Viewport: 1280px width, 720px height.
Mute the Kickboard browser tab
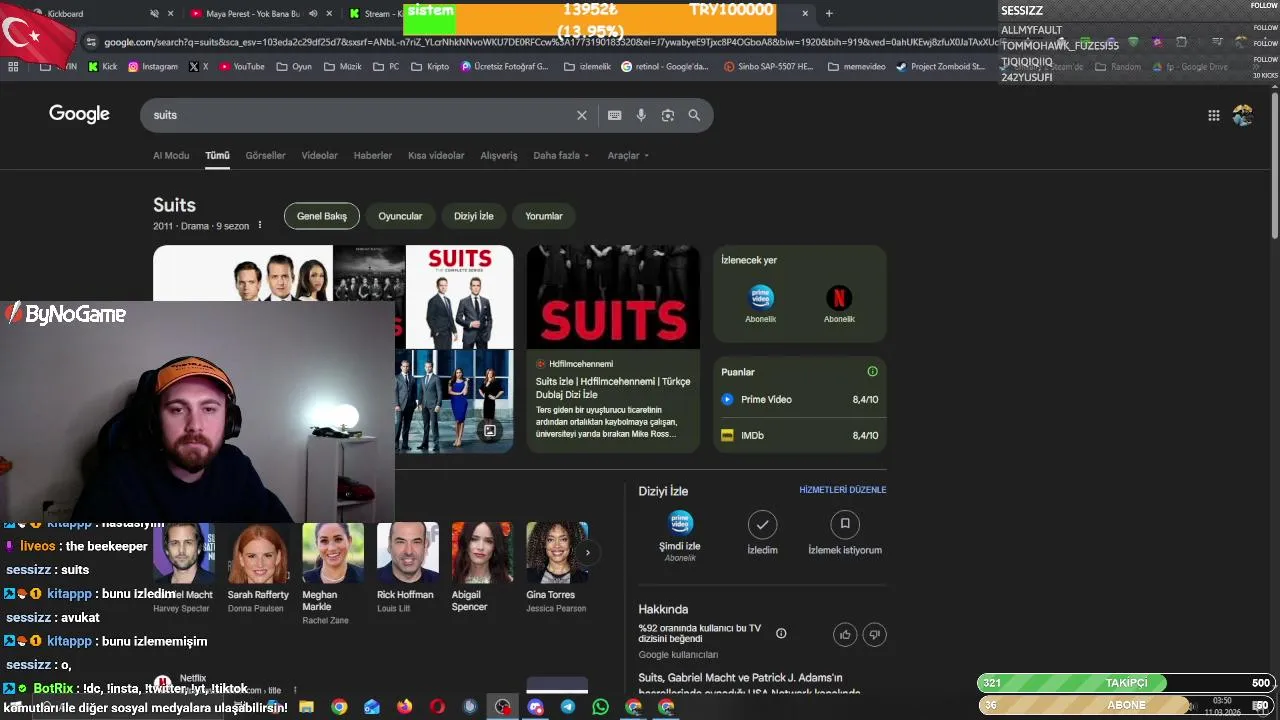pos(154,14)
